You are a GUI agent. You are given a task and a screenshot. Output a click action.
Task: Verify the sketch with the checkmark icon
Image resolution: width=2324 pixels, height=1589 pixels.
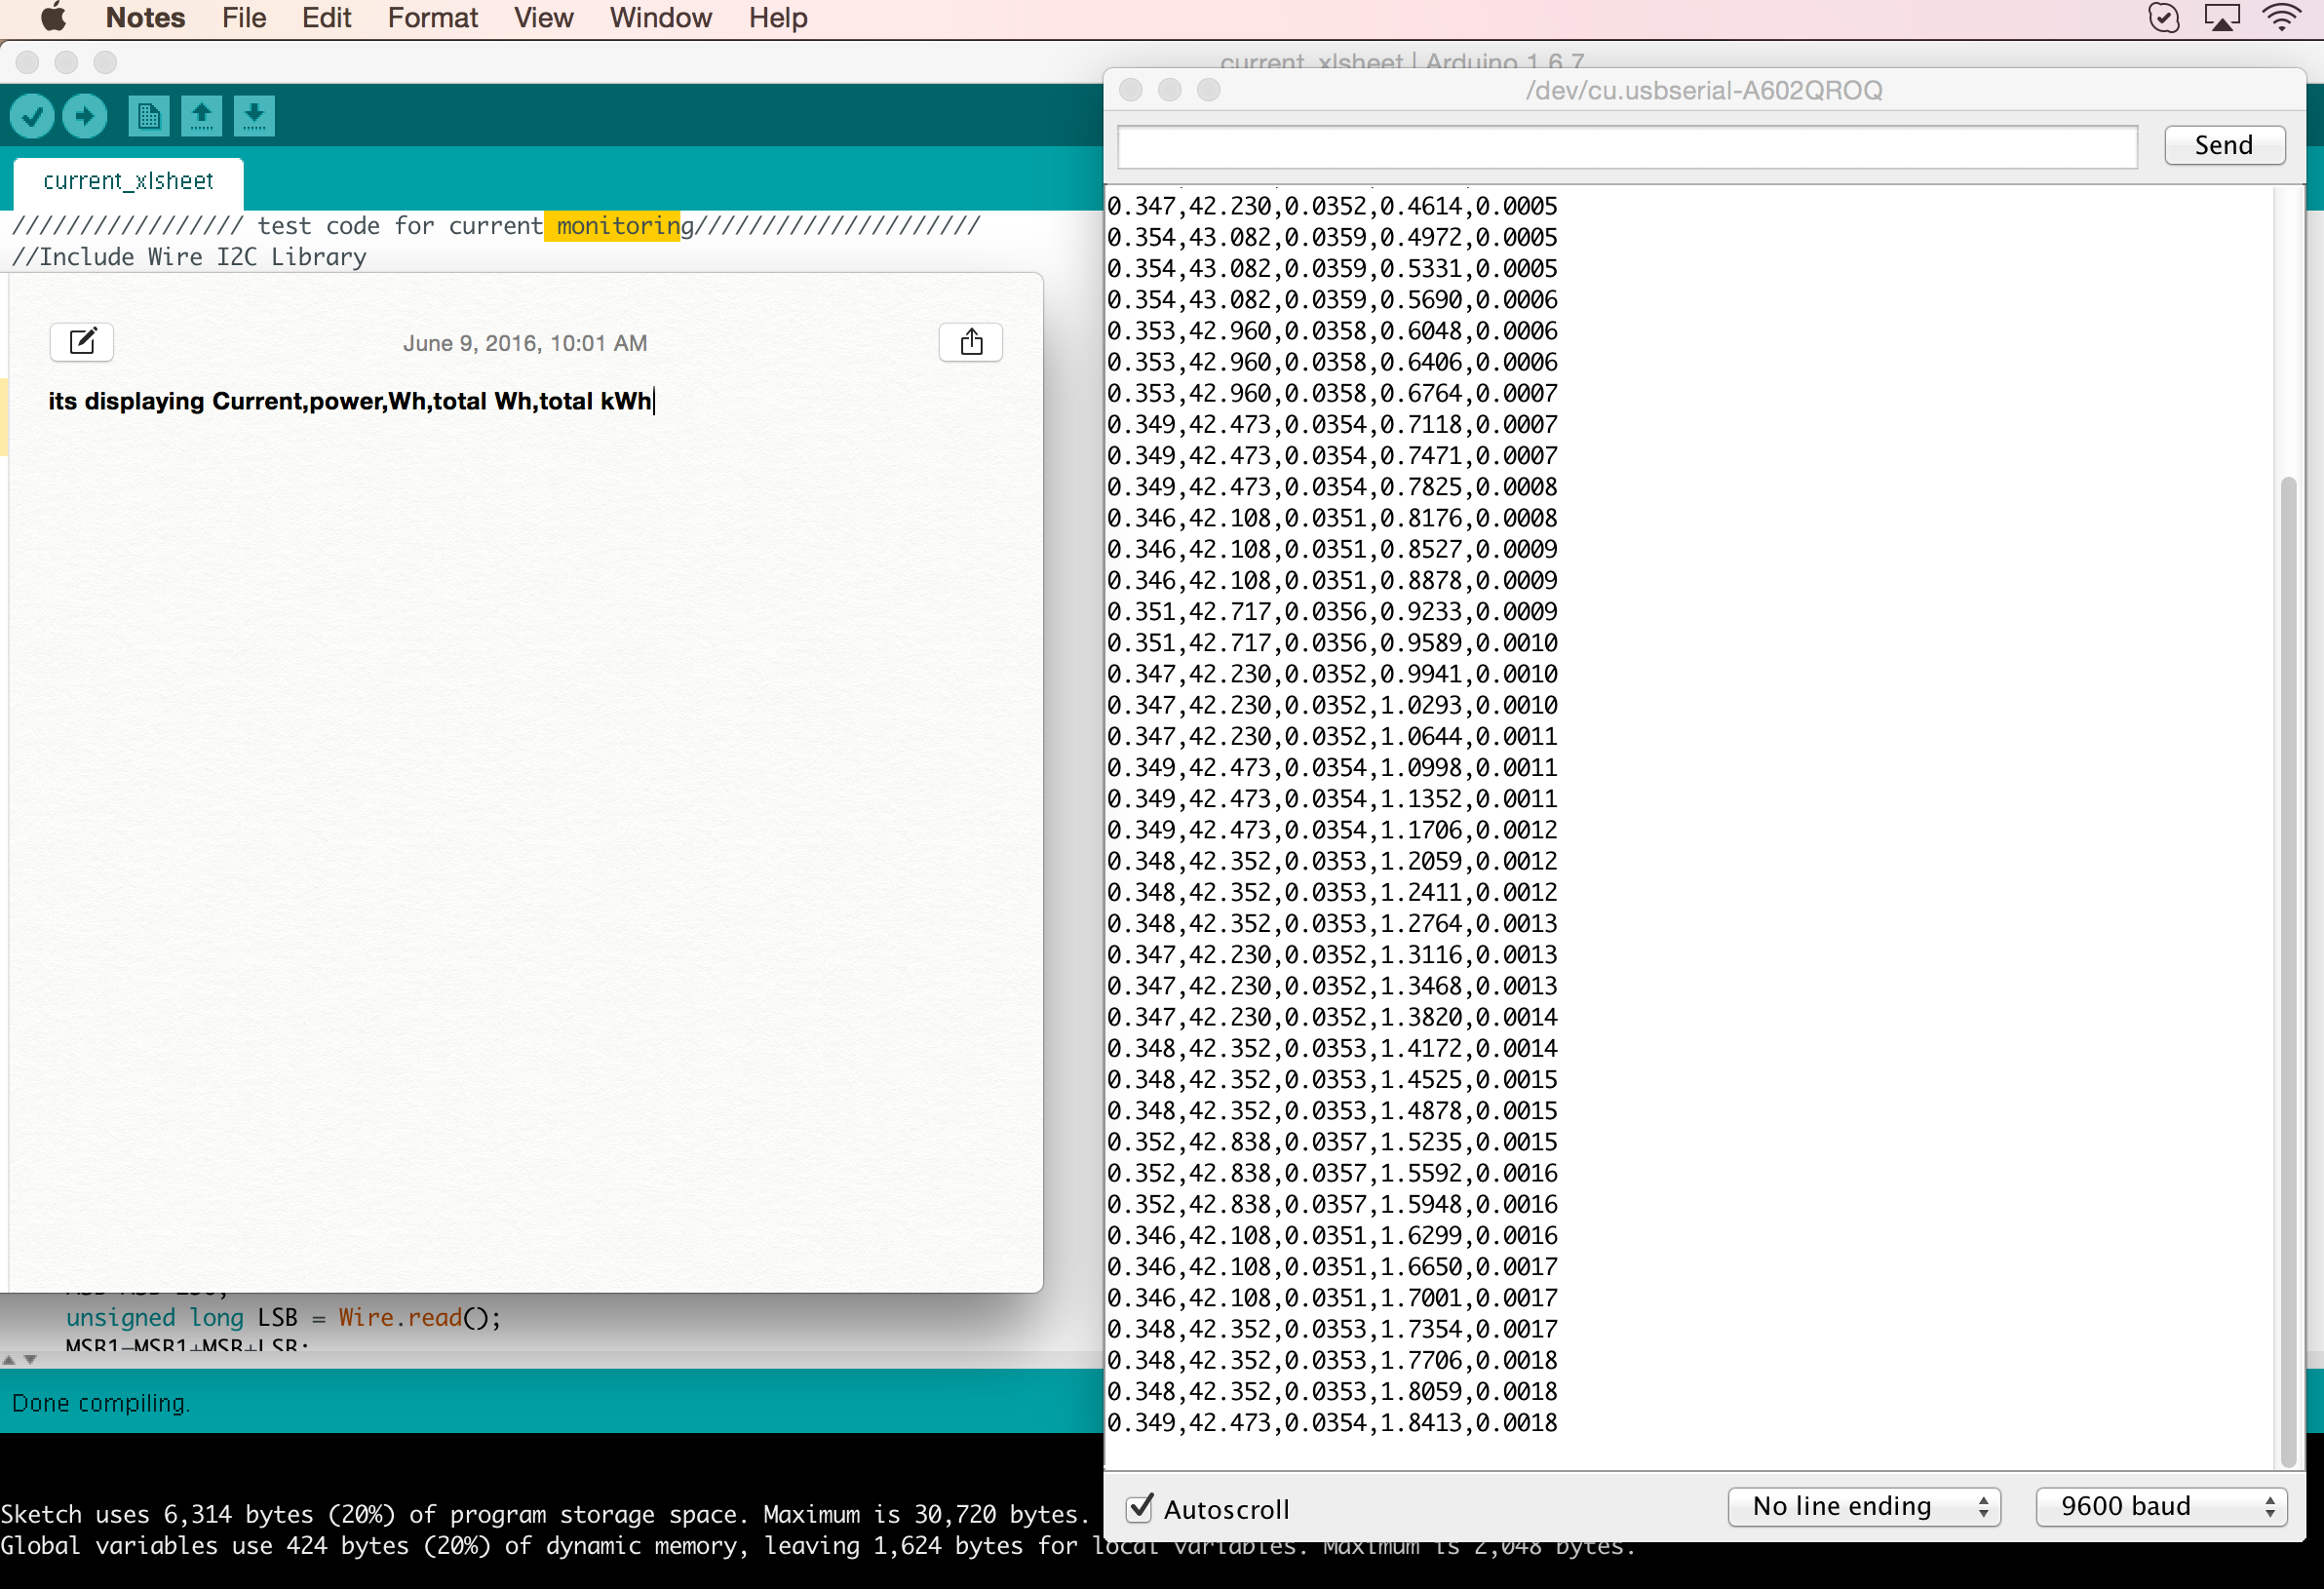click(x=33, y=115)
